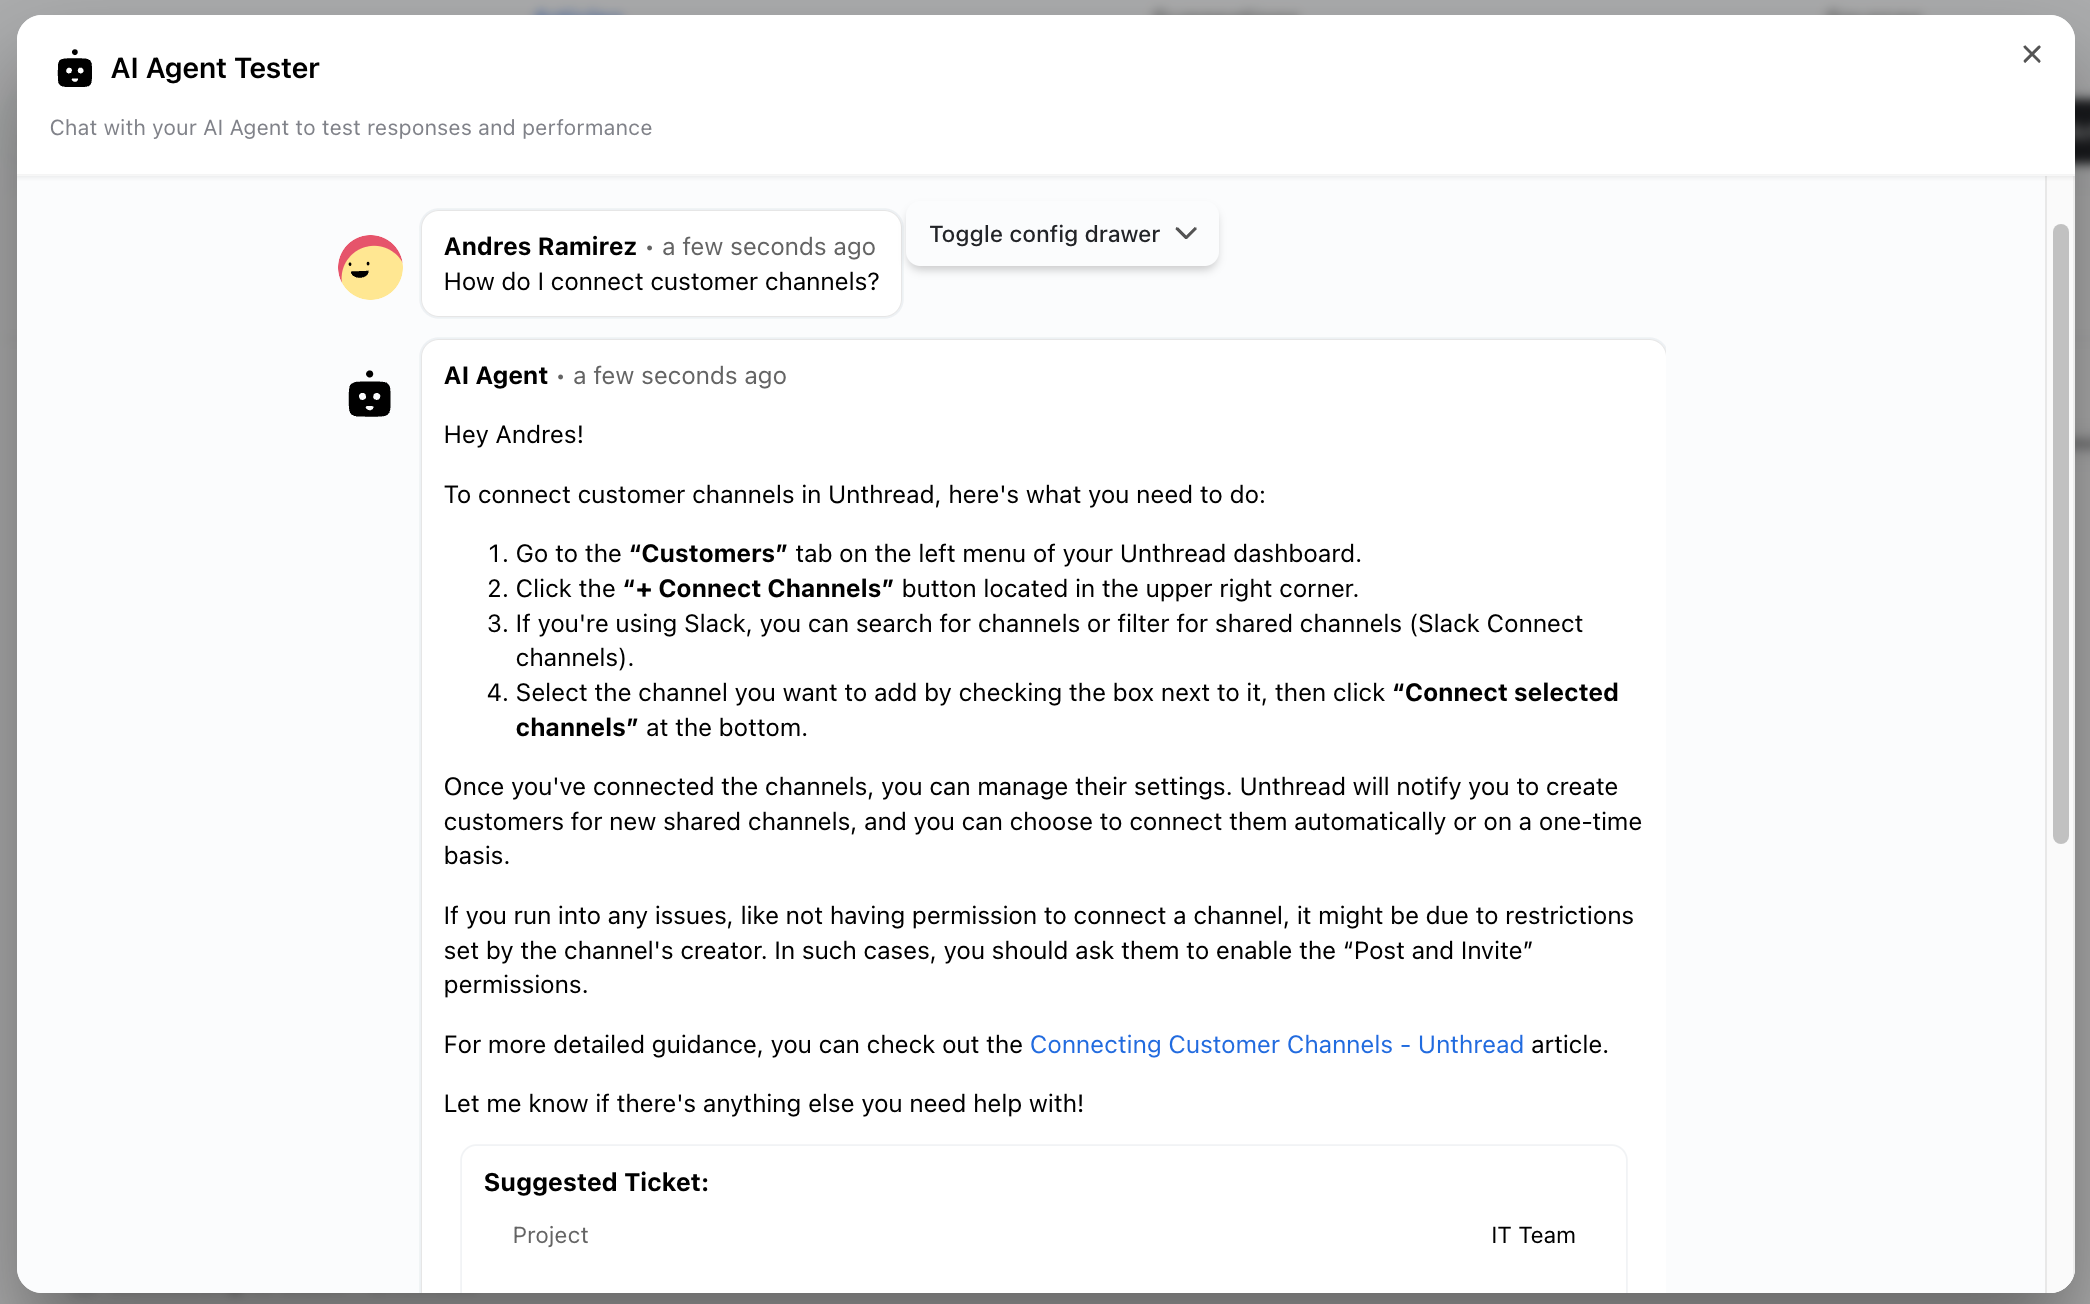
Task: Click the AI Agent Tester title text
Action: (x=215, y=68)
